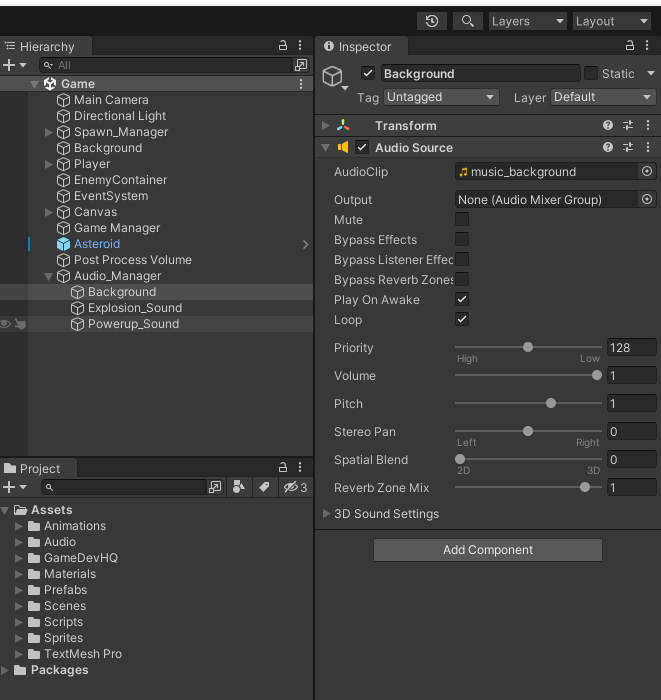Expand the Transform component
This screenshot has height=700, width=661.
(x=326, y=125)
